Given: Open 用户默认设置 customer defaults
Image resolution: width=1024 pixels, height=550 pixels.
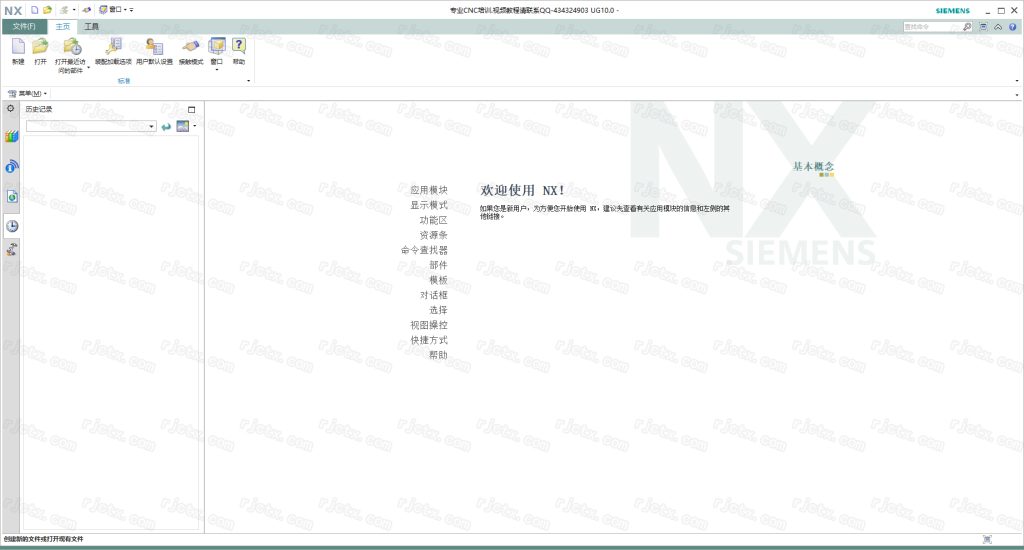Looking at the screenshot, I should [154, 47].
